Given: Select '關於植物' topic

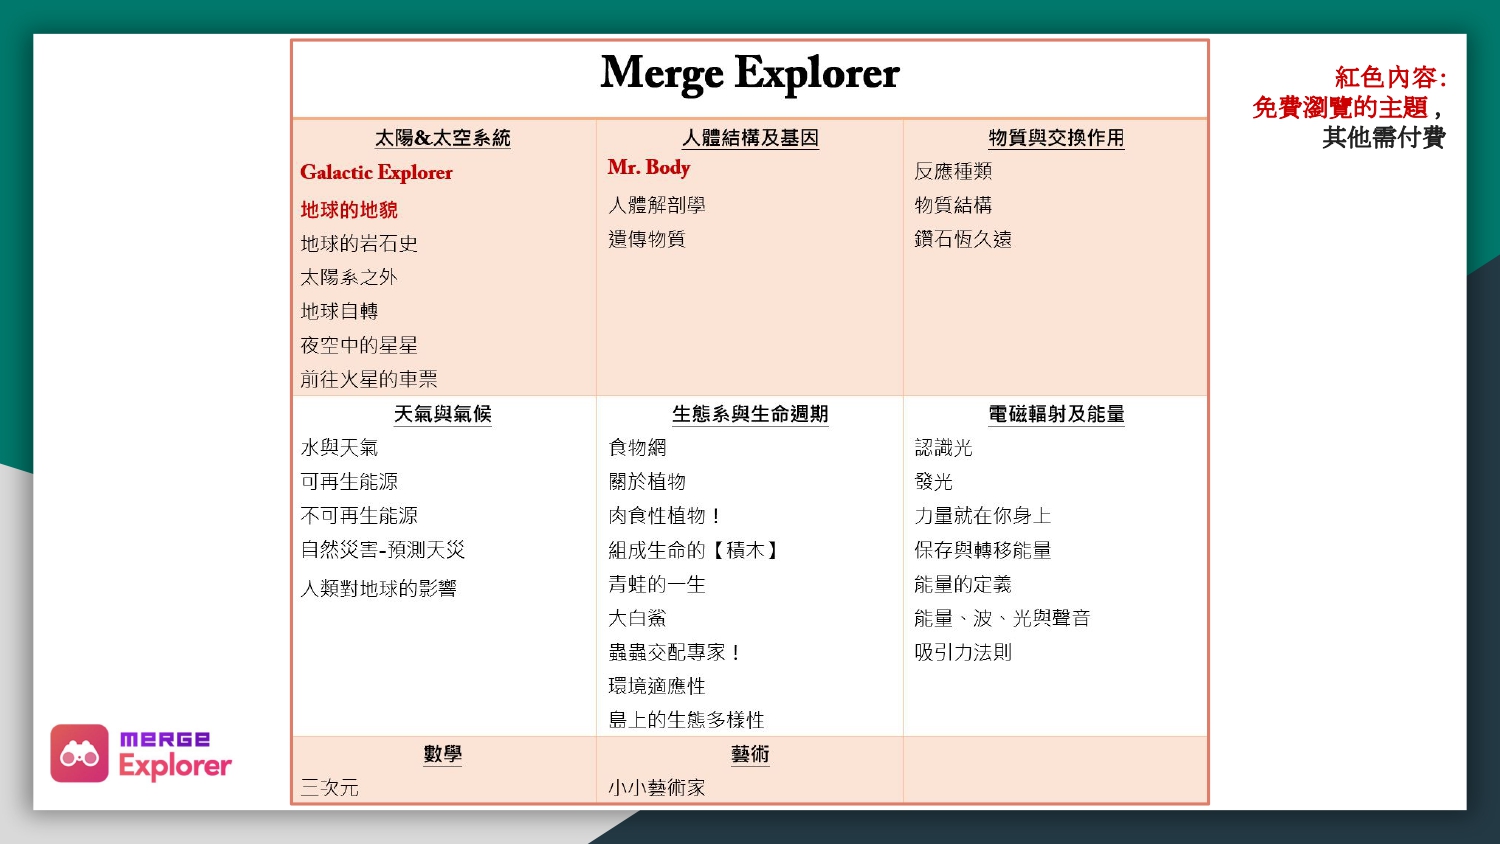Looking at the screenshot, I should coord(647,483).
